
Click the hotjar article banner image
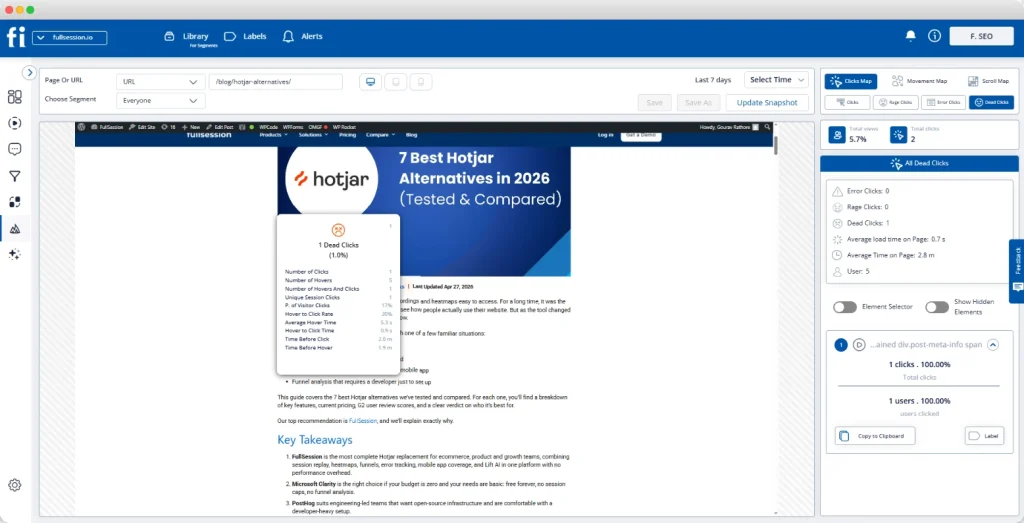424,210
